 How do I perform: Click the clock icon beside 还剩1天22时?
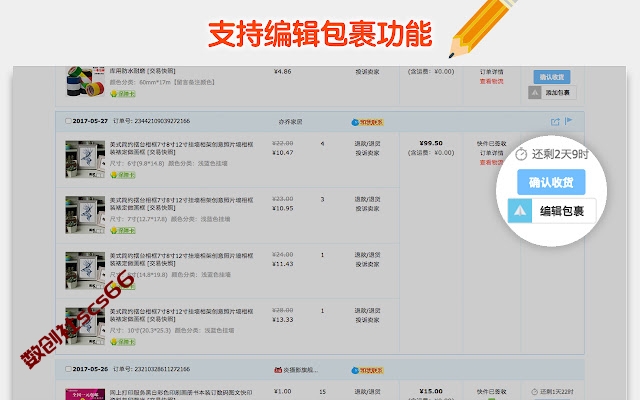click(x=535, y=392)
